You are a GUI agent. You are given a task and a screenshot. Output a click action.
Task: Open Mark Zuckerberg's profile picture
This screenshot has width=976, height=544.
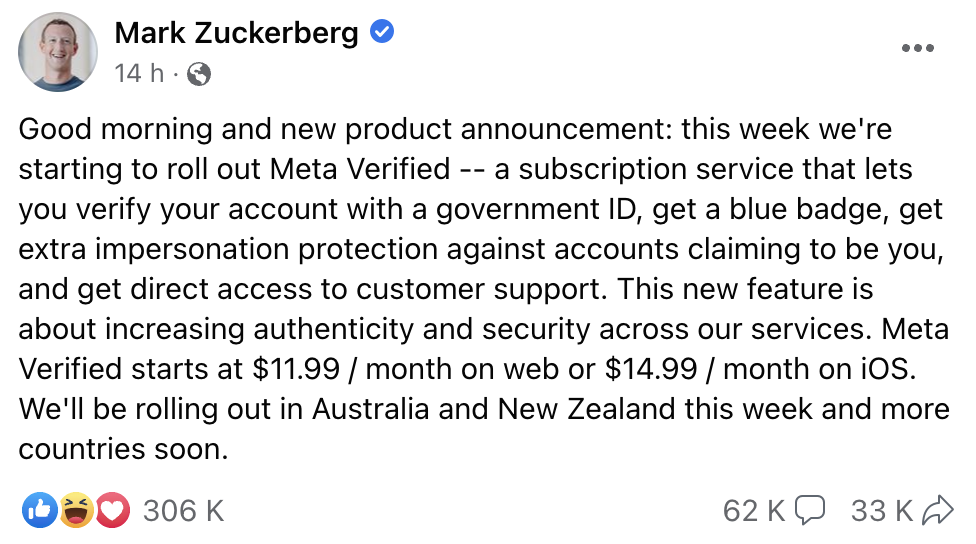pos(59,52)
